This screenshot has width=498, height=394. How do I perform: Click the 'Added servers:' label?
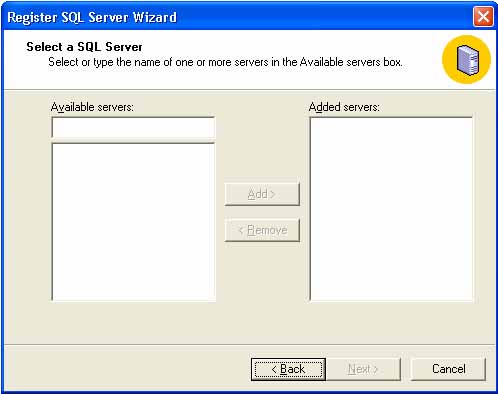(344, 107)
